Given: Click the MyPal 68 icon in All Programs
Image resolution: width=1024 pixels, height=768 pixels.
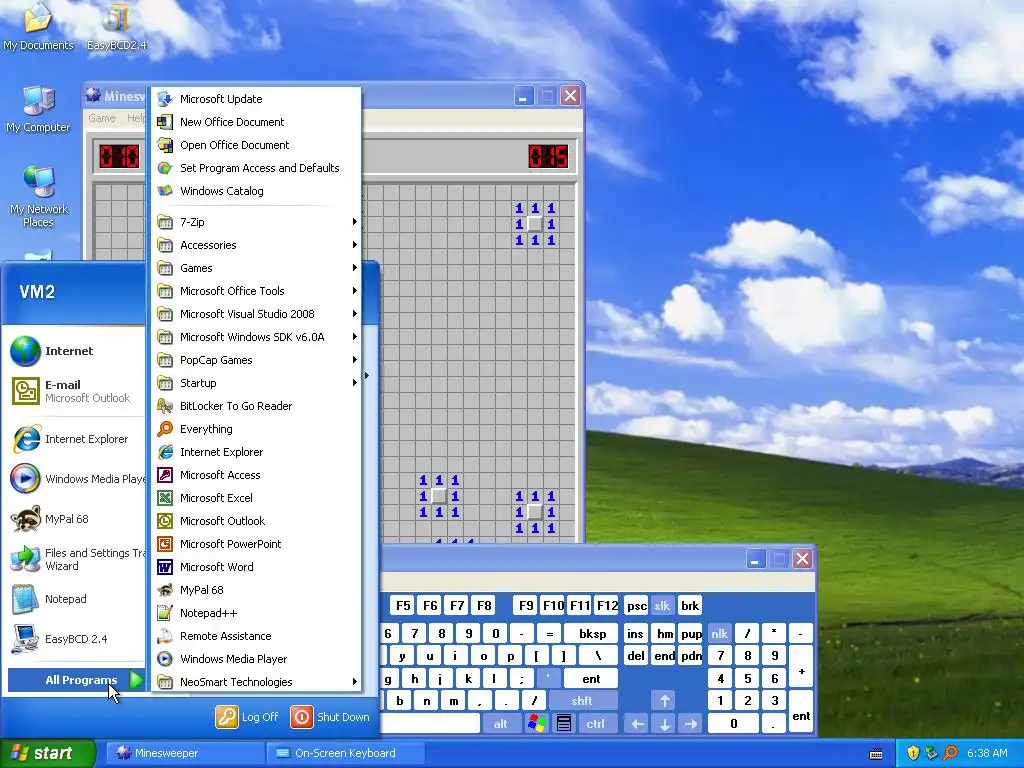Looking at the screenshot, I should pos(165,590).
